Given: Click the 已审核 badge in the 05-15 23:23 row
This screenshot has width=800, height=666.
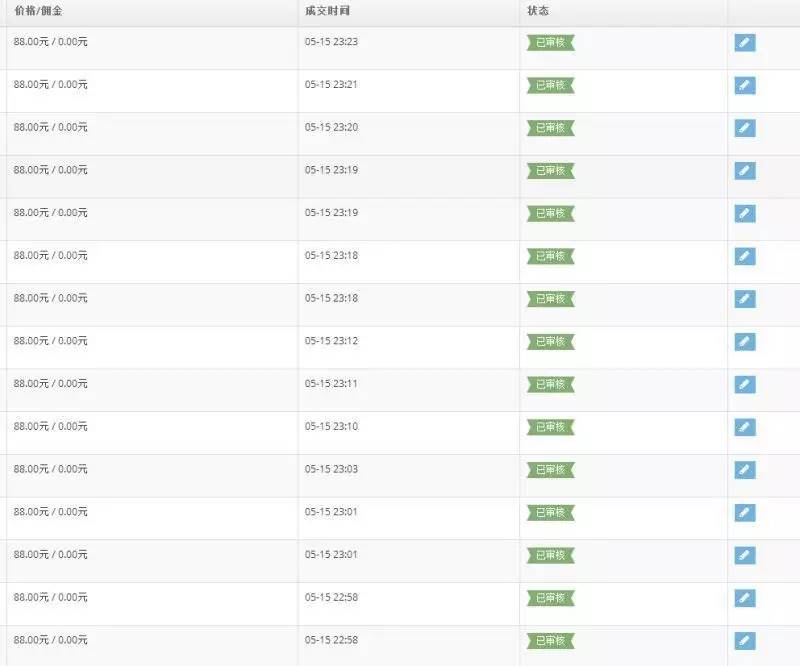Looking at the screenshot, I should coord(551,43).
